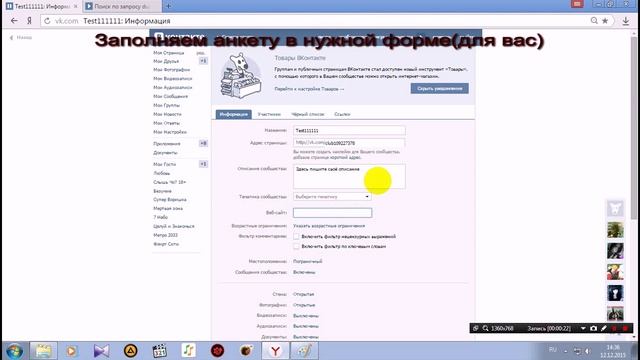
Task: Click the +1 counter next to Мои Гости
Action: pyautogui.click(x=203, y=164)
